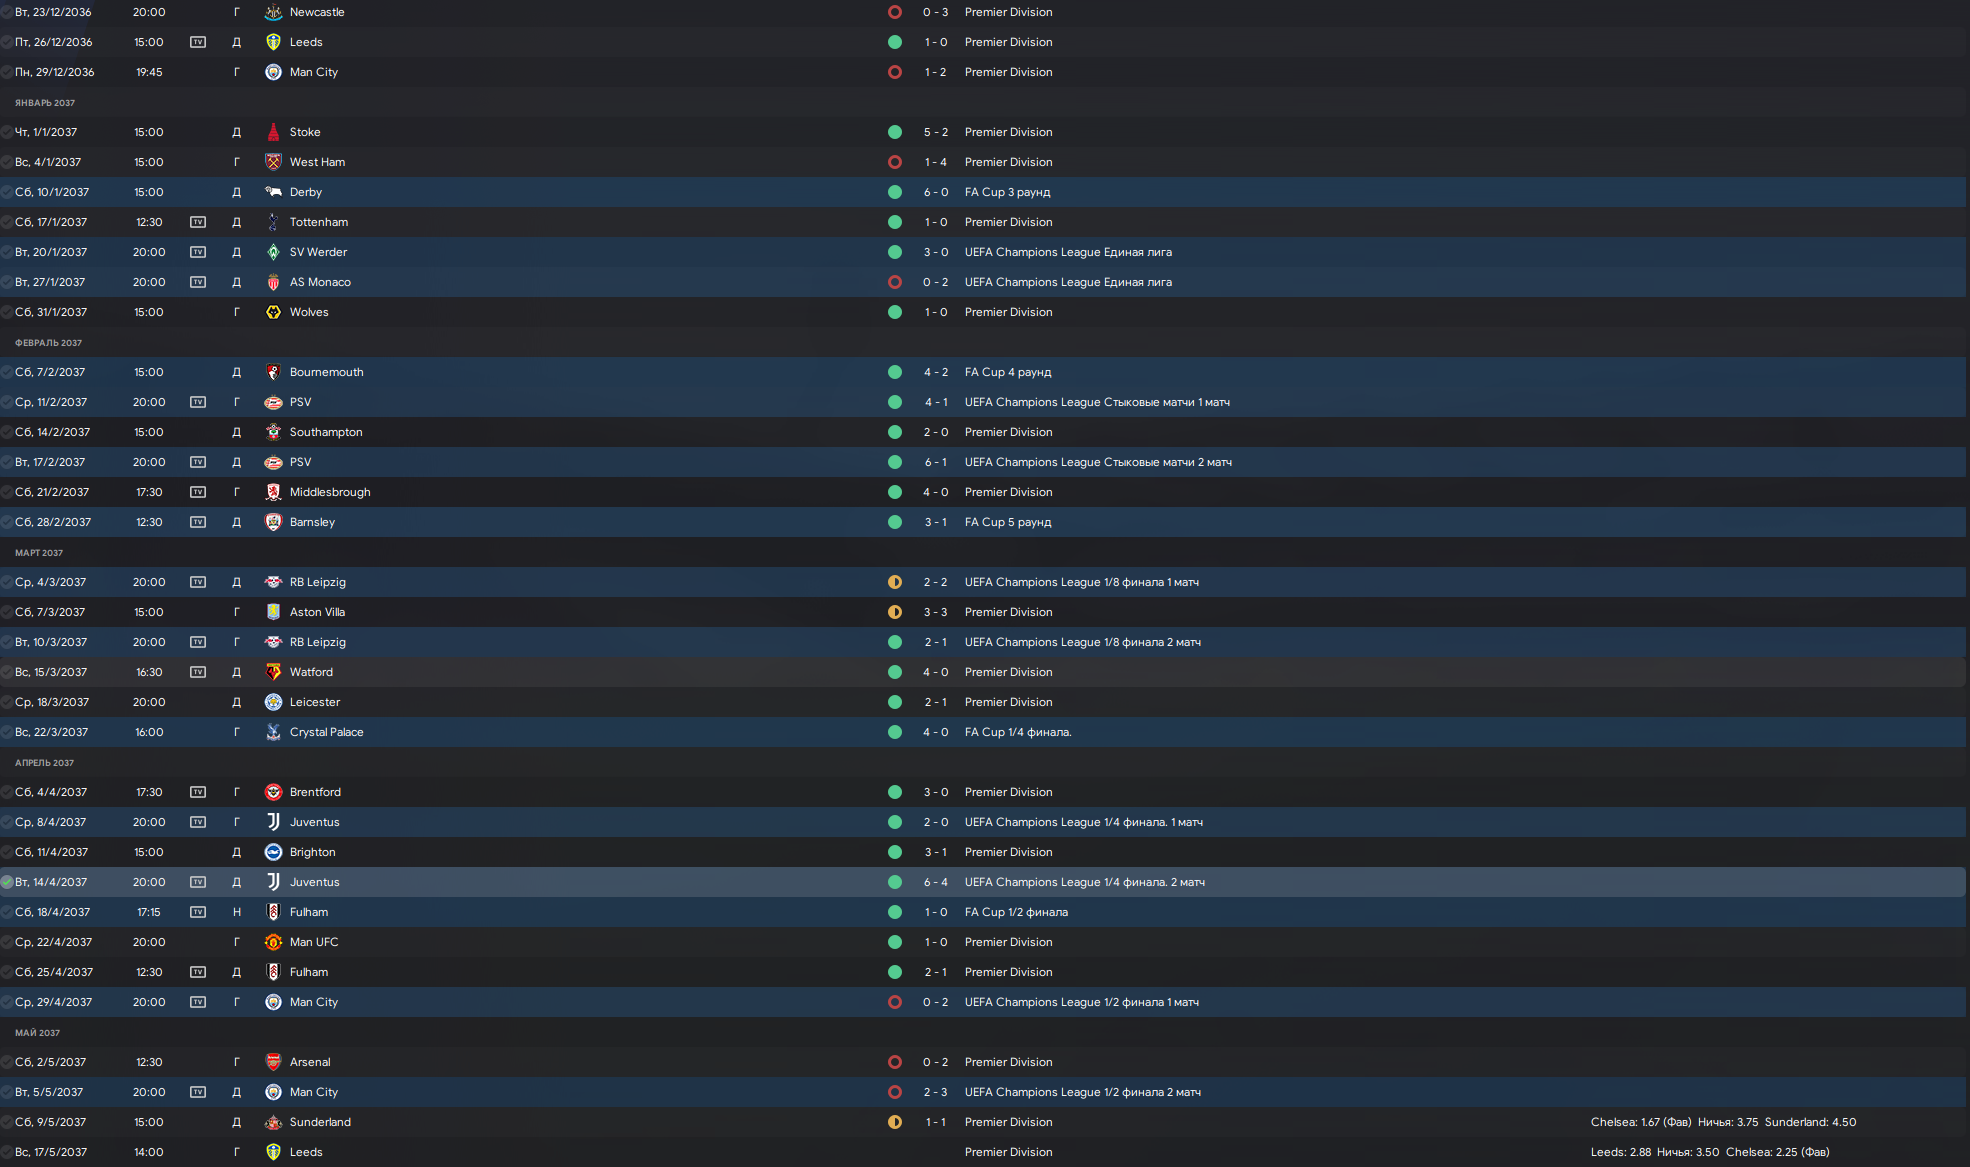Click the Newcastle club badge
The image size is (1970, 1167).
273,12
